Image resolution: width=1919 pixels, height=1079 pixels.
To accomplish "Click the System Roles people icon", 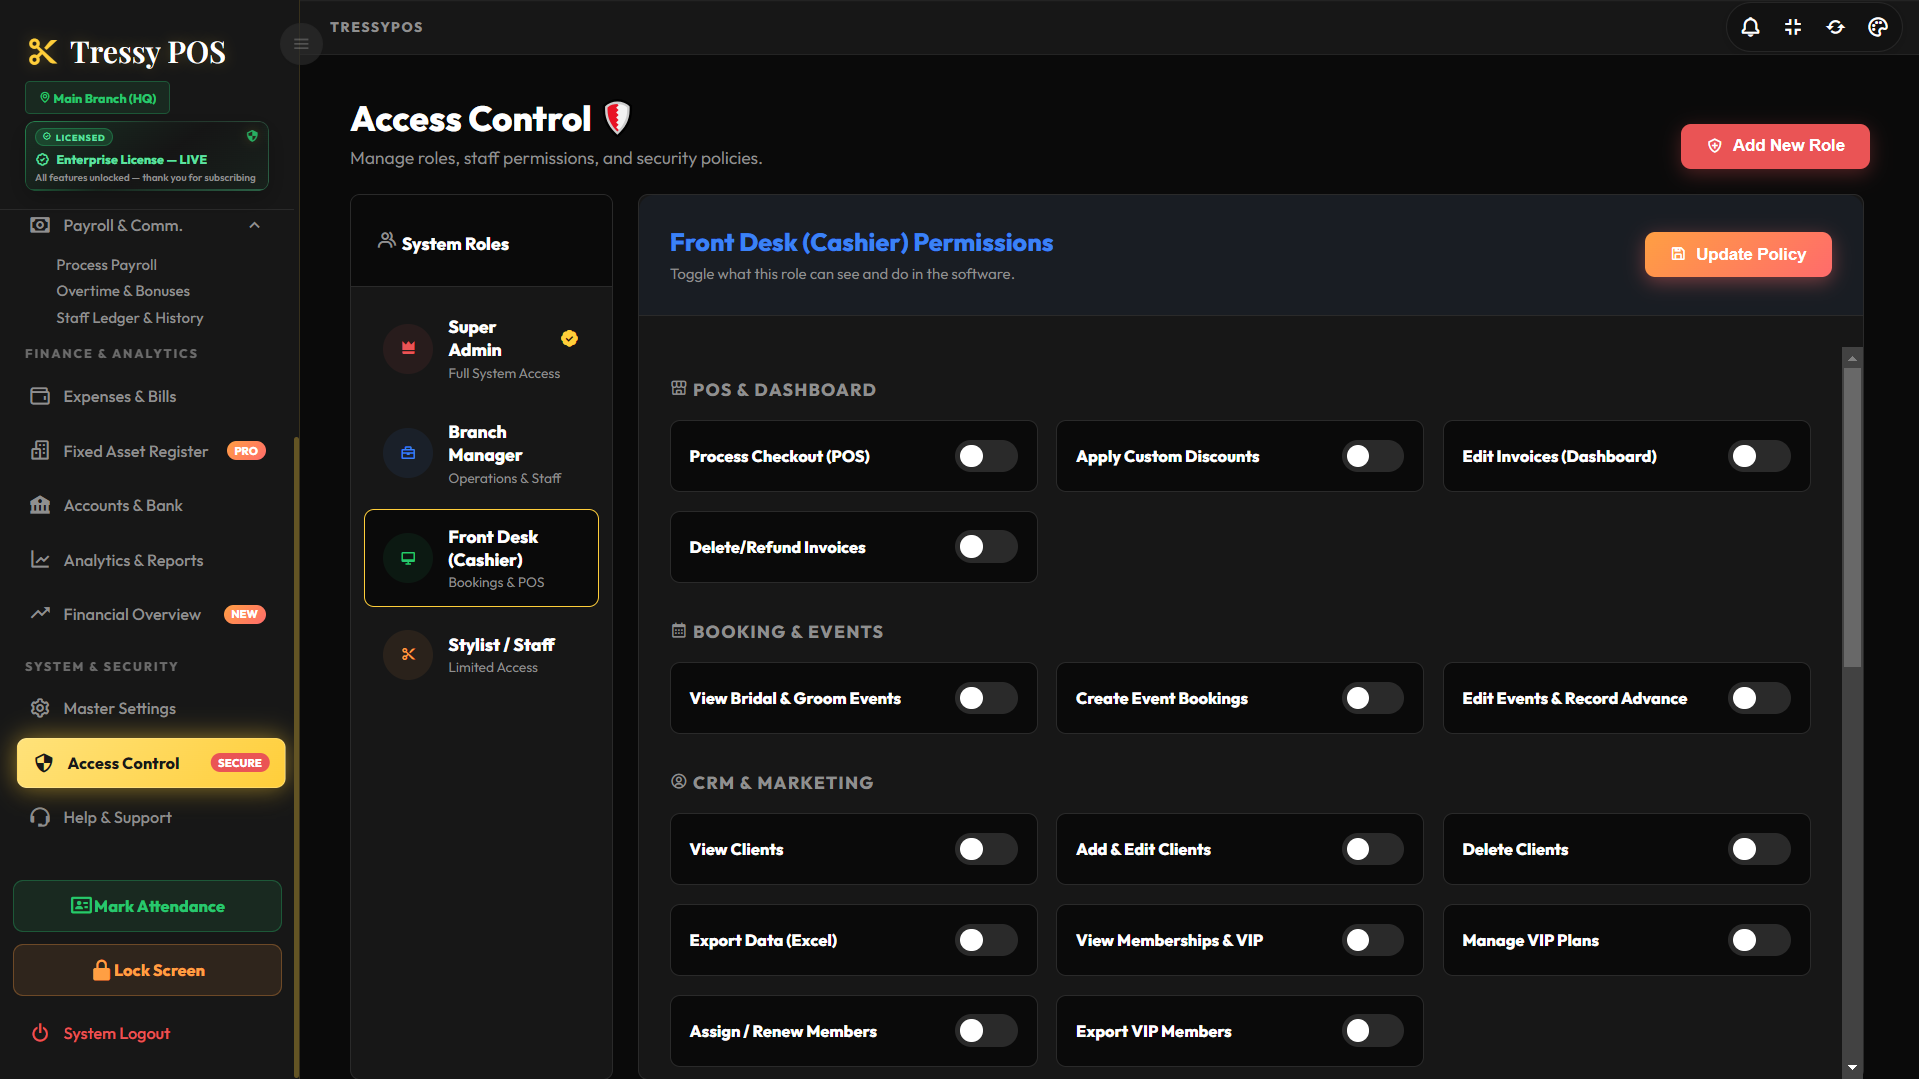I will [386, 241].
